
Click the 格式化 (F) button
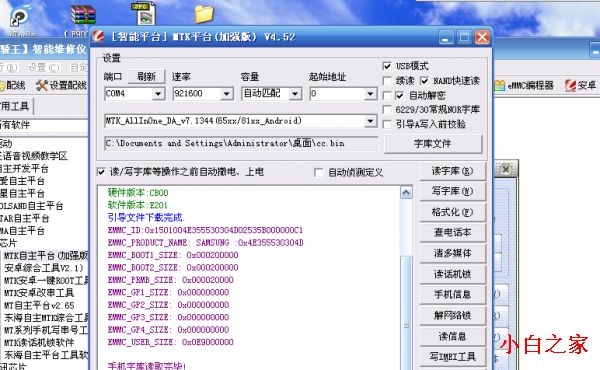click(452, 212)
